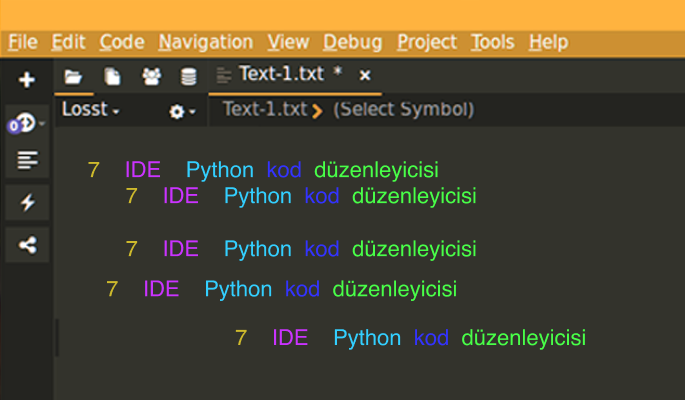
Task: Open the Debug menu
Action: tap(352, 42)
